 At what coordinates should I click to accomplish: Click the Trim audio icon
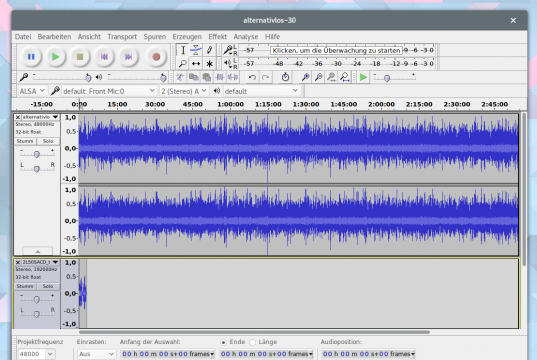click(x=220, y=77)
